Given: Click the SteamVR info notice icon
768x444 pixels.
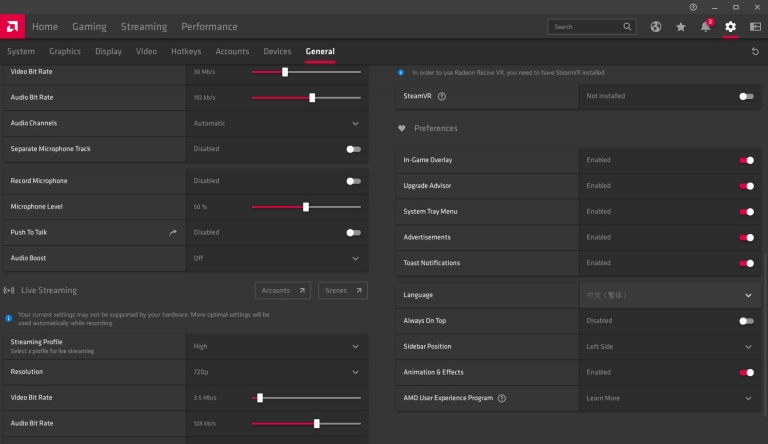Looking at the screenshot, I should click(401, 73).
